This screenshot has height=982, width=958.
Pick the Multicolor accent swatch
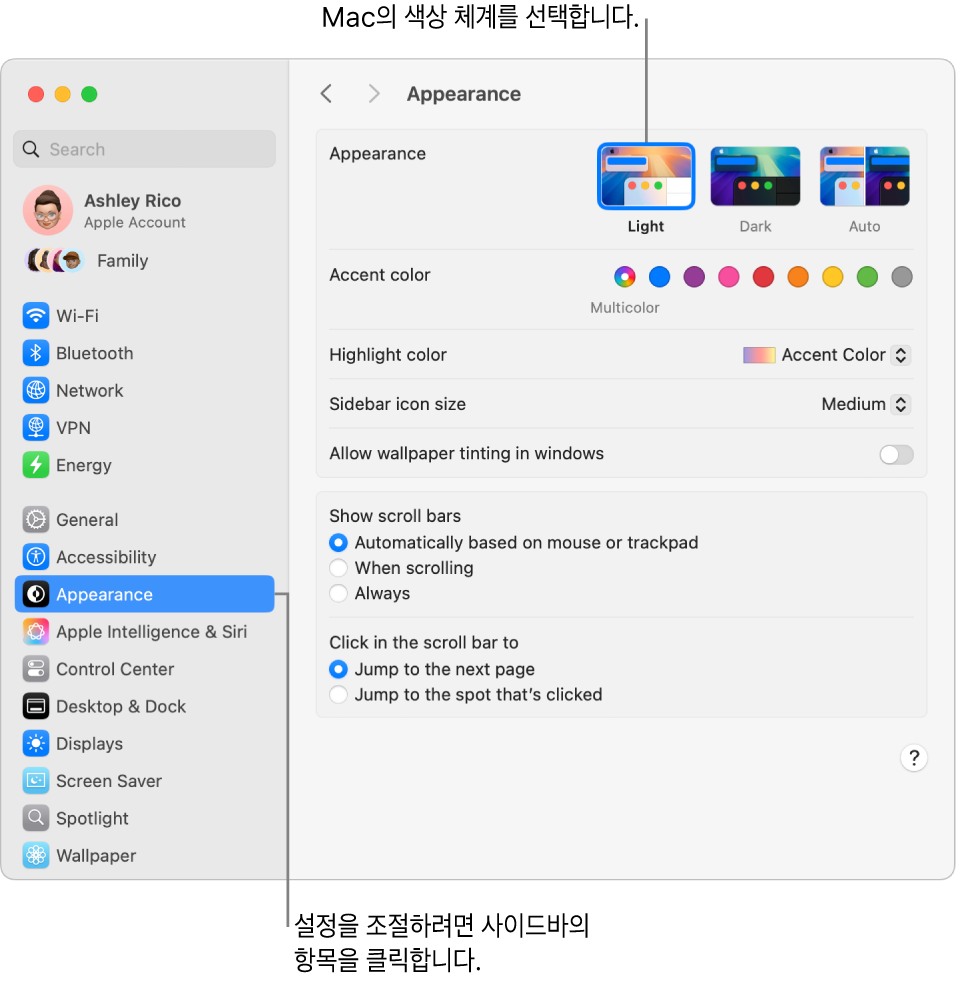pos(624,277)
